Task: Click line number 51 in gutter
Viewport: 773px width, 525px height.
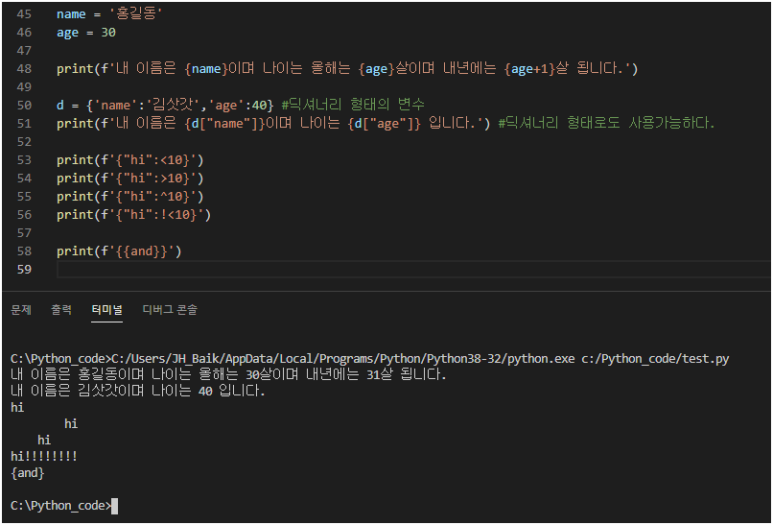Action: (24, 123)
